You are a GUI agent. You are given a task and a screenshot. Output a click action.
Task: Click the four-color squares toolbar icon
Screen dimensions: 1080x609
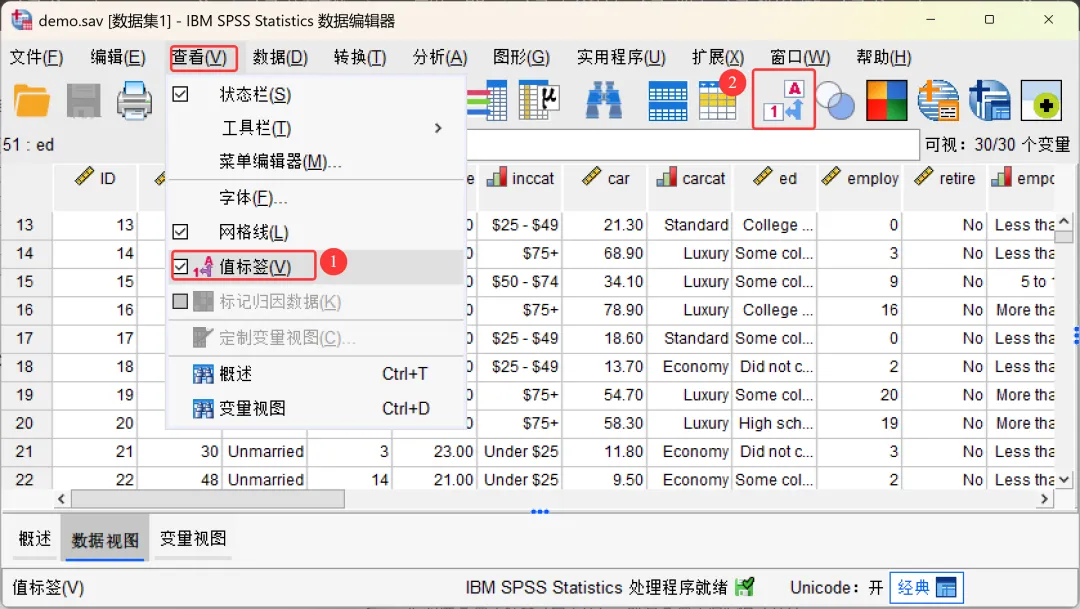coord(886,101)
